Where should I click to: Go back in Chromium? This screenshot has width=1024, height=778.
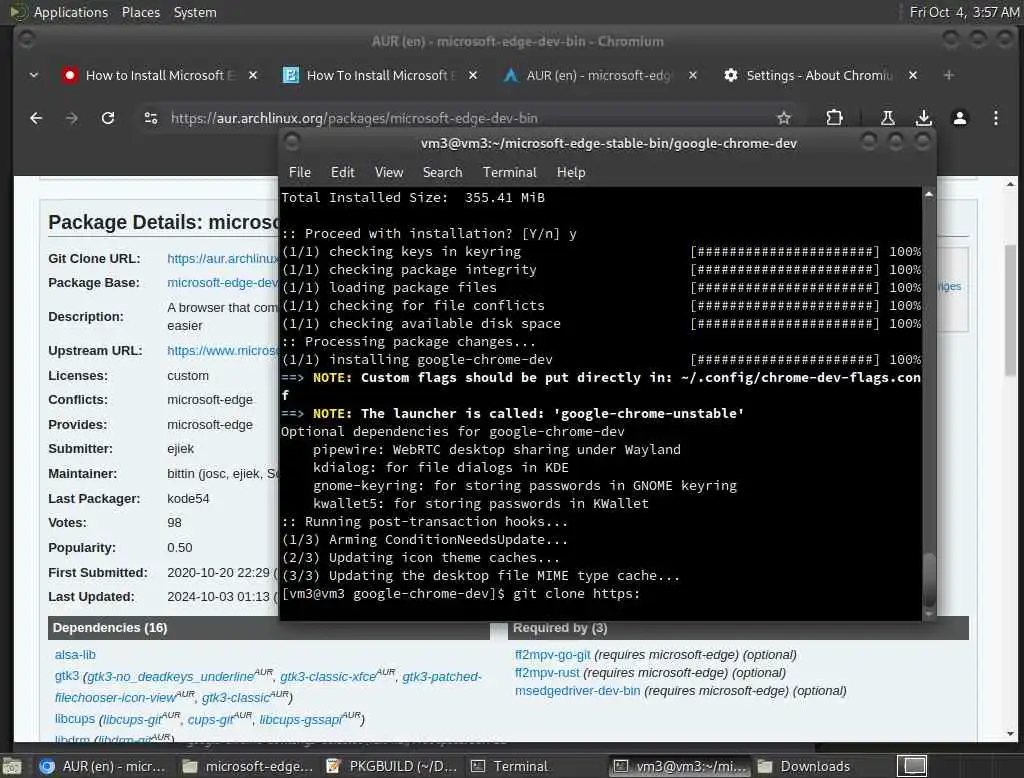click(36, 118)
